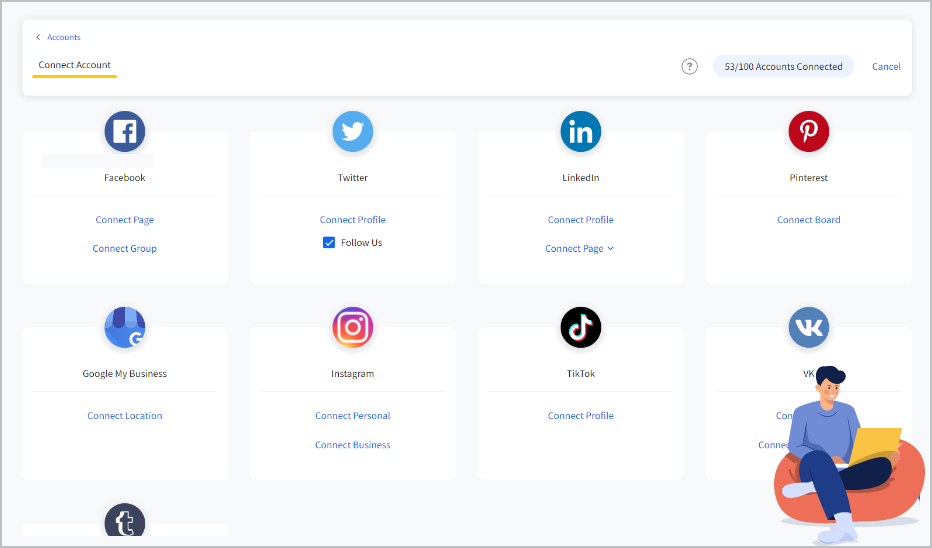Click the Facebook logo icon
Image resolution: width=932 pixels, height=548 pixels.
click(125, 131)
